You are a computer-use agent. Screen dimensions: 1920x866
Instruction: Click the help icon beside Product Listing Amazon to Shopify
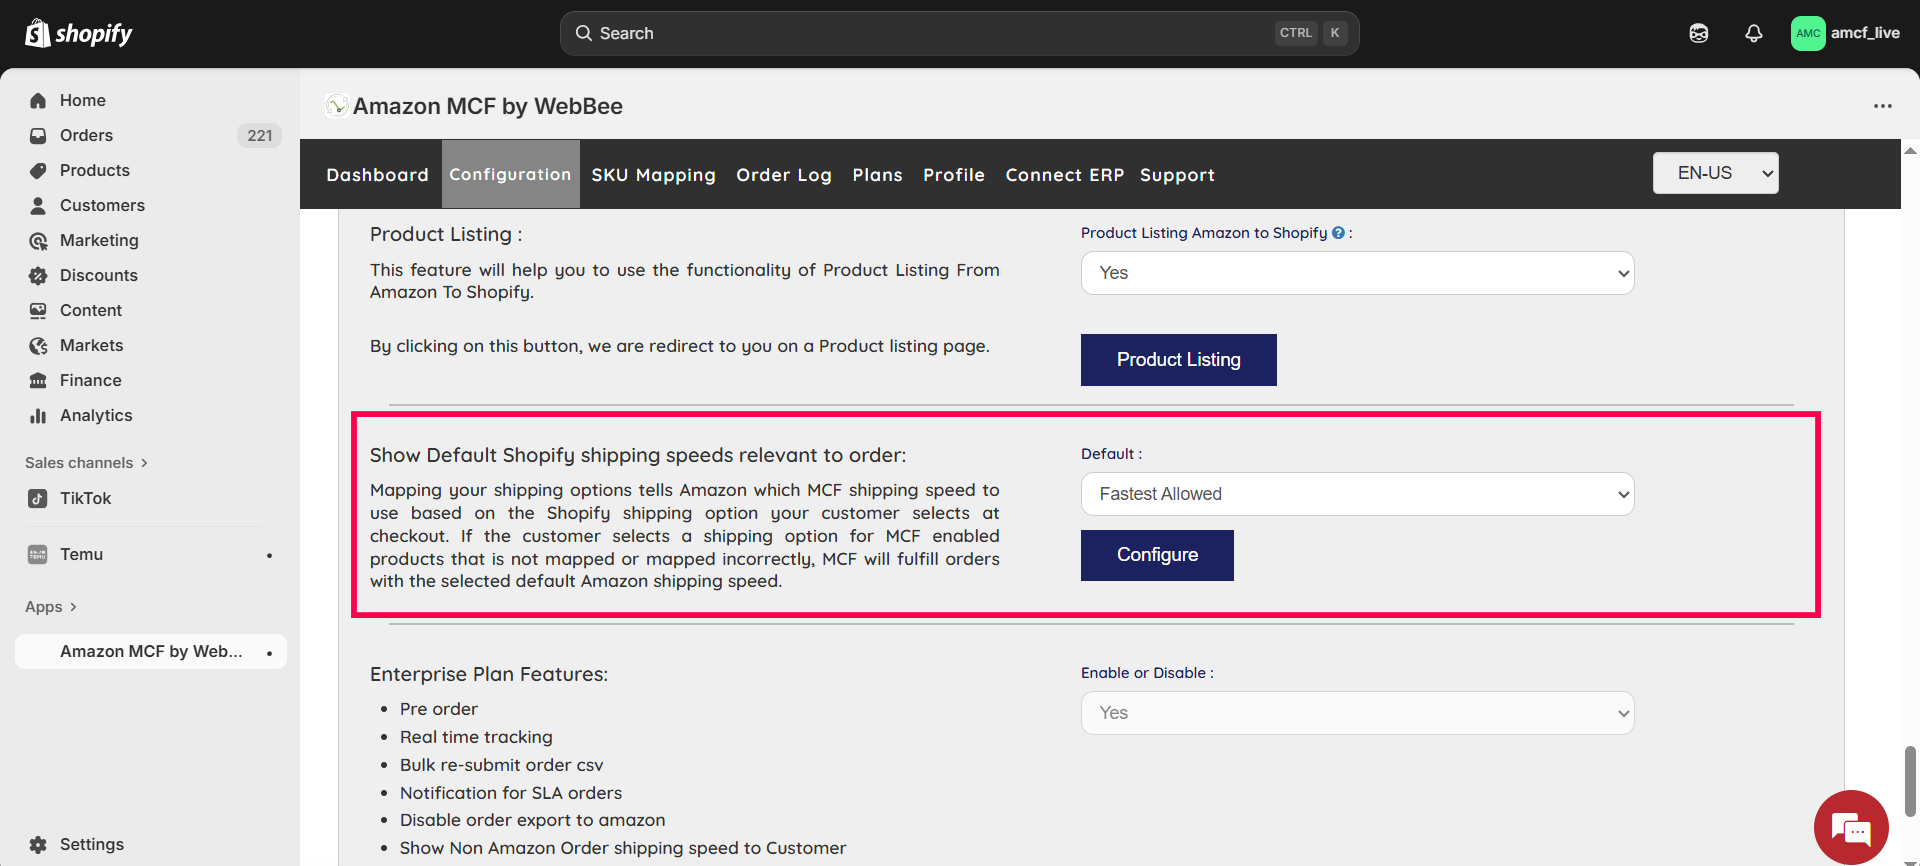coord(1338,233)
